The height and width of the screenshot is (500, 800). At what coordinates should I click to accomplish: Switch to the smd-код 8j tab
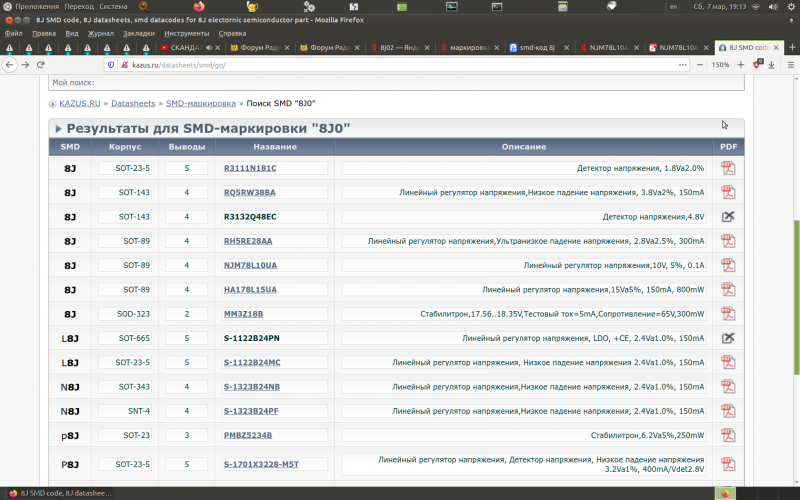pyautogui.click(x=537, y=47)
